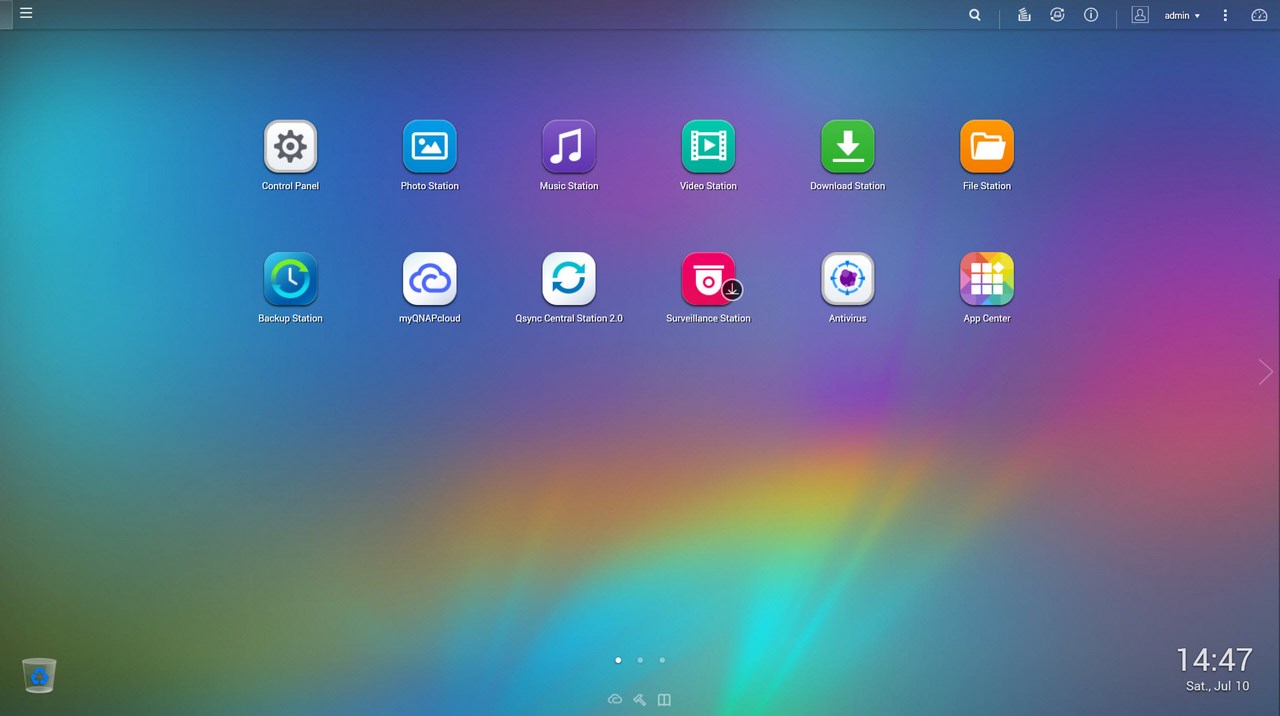The image size is (1280, 716).
Task: Click the utility tools icon at bottom
Action: [640, 699]
